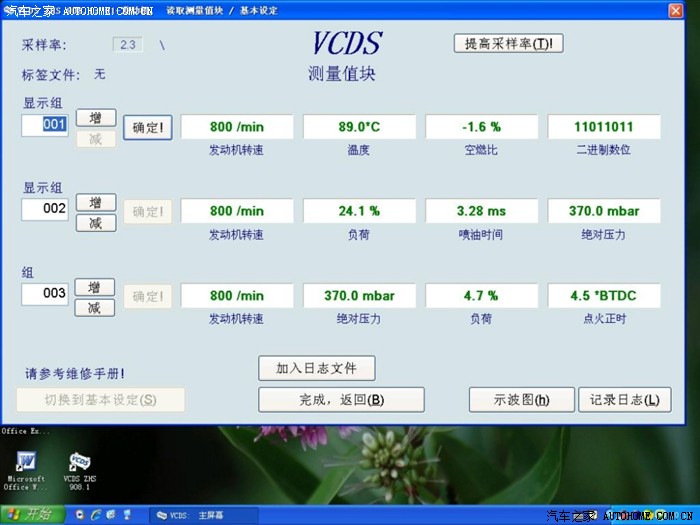The image size is (700, 525).
Task: Increase group 002 with 增 button
Action: (96, 203)
